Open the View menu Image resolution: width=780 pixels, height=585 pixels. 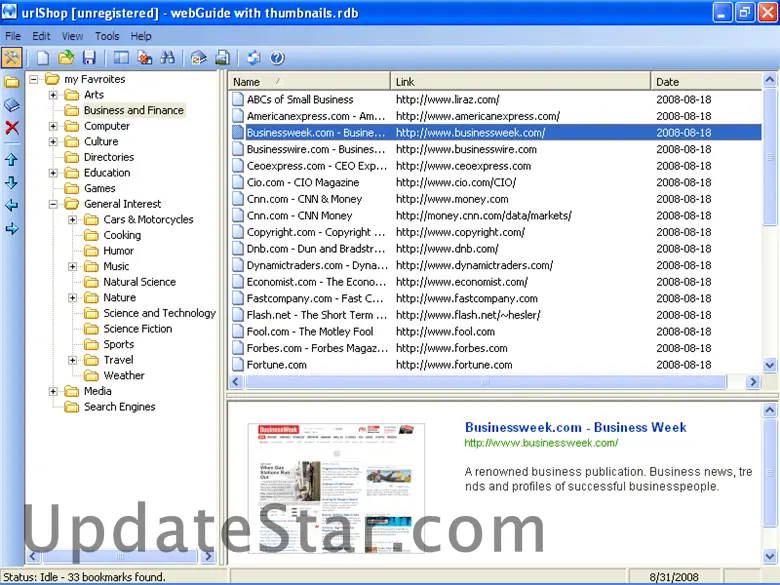72,36
